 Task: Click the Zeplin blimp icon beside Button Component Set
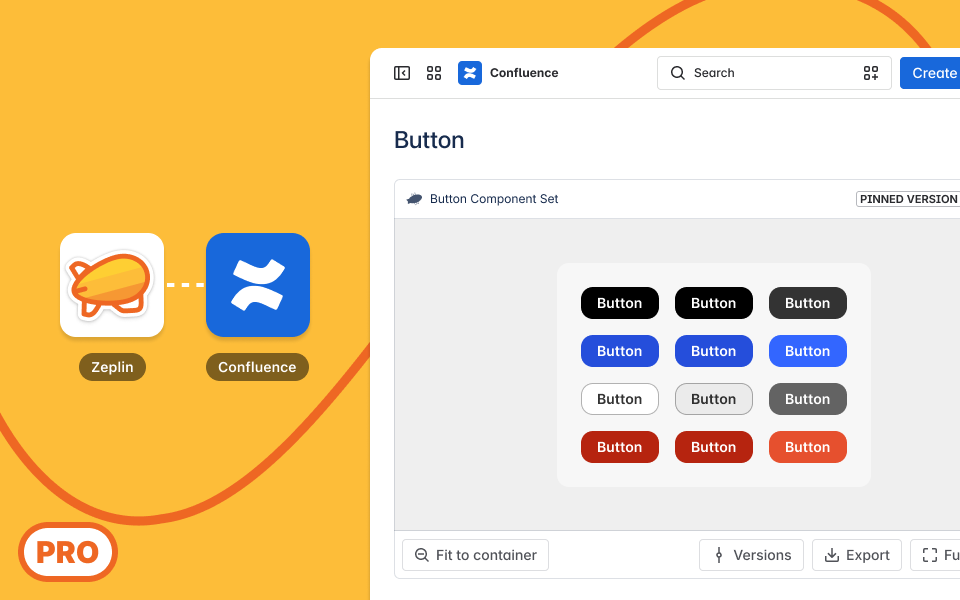coord(414,199)
